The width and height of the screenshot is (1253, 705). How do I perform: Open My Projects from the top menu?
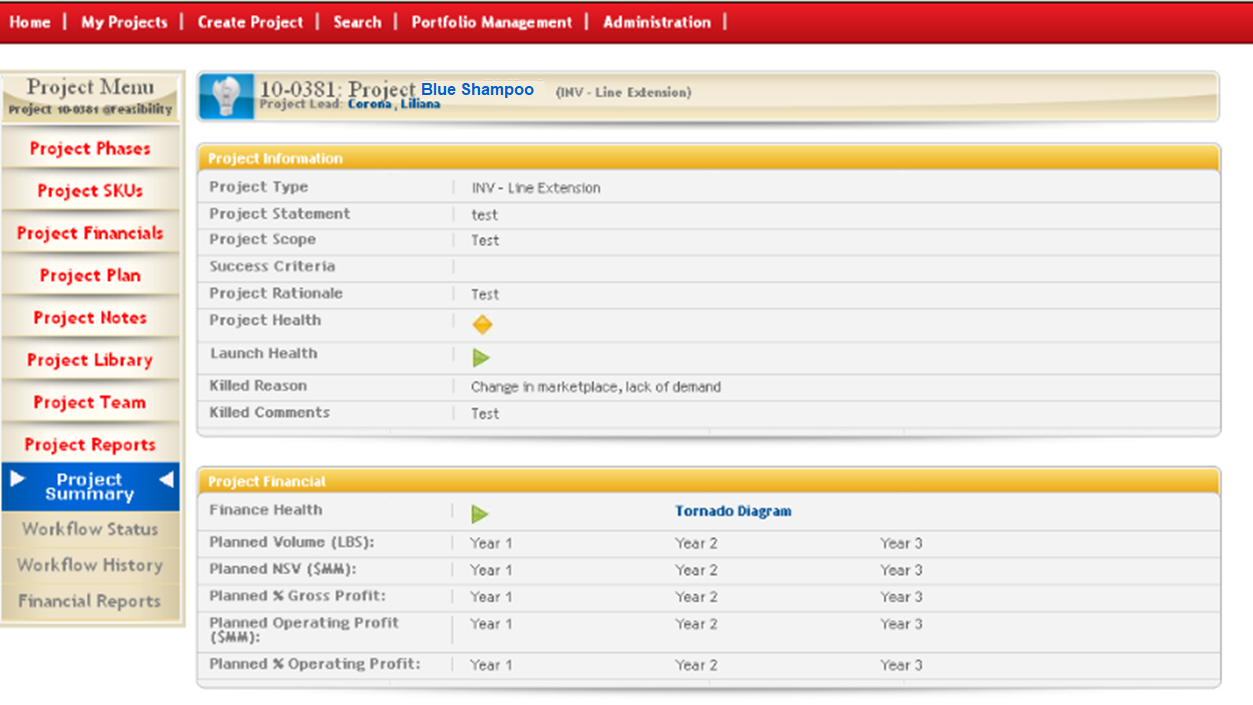tap(124, 22)
